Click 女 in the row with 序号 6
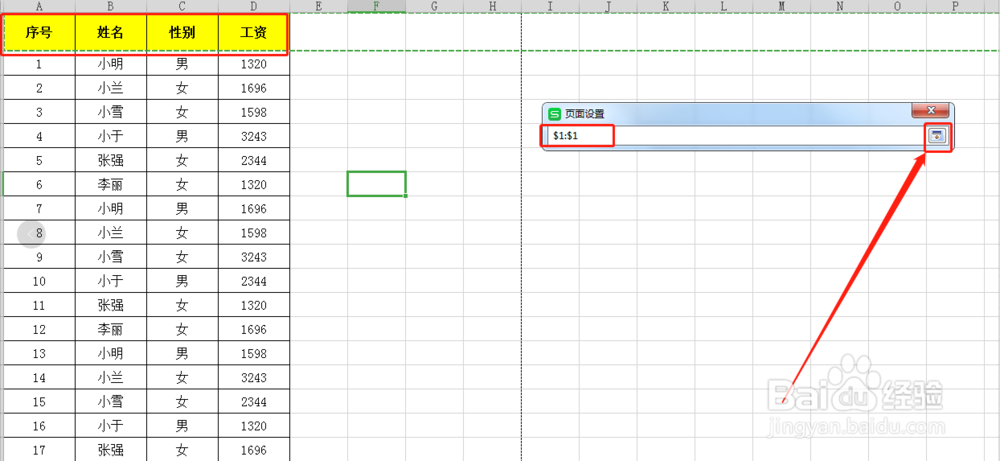The width and height of the screenshot is (1000, 461). (x=182, y=185)
